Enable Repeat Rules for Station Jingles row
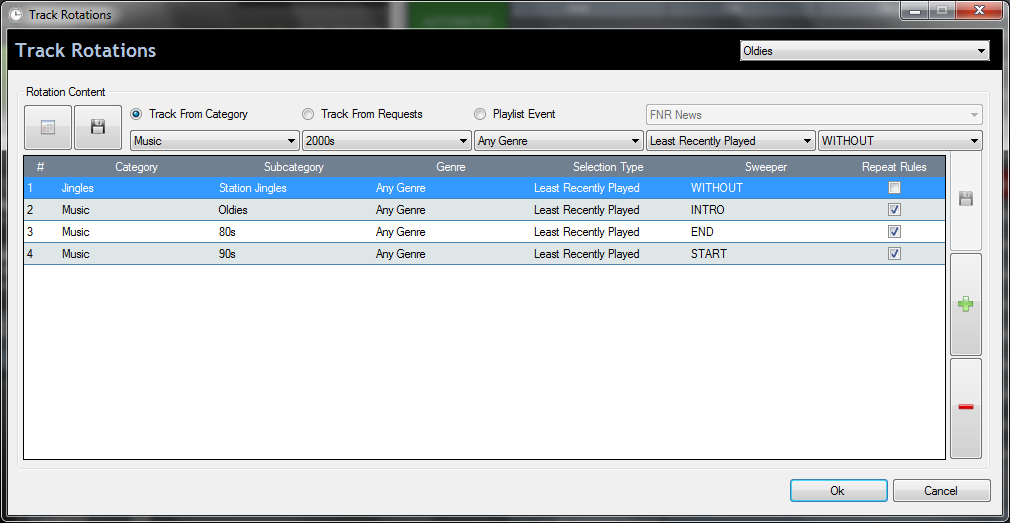The height and width of the screenshot is (523, 1010). pyautogui.click(x=894, y=188)
